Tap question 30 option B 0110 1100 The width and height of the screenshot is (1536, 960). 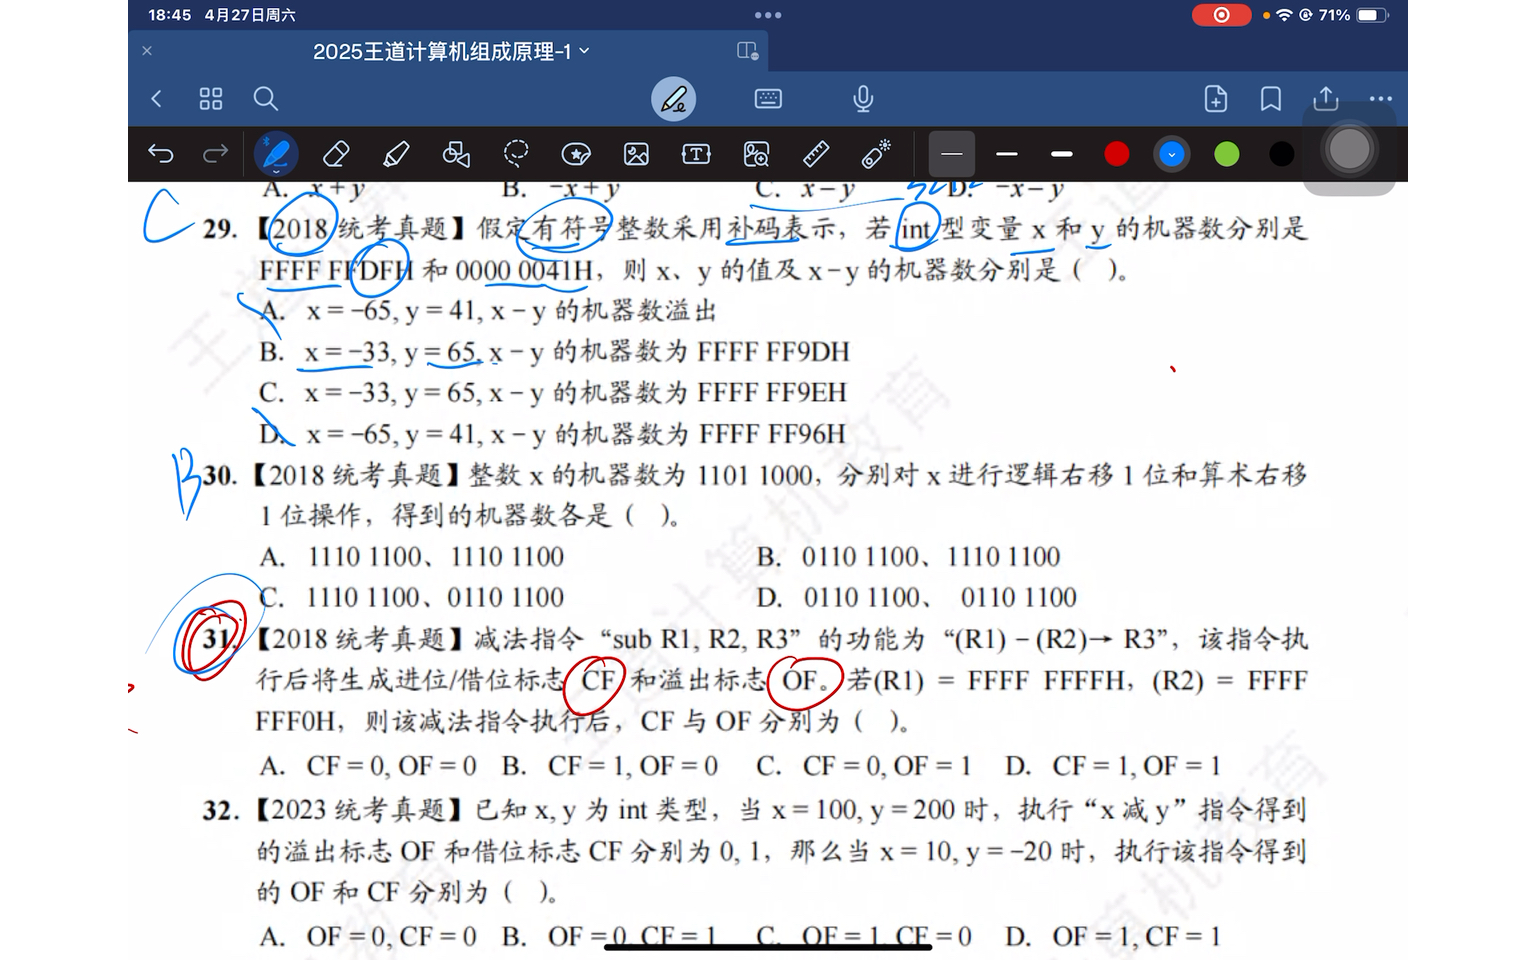pyautogui.click(x=908, y=557)
